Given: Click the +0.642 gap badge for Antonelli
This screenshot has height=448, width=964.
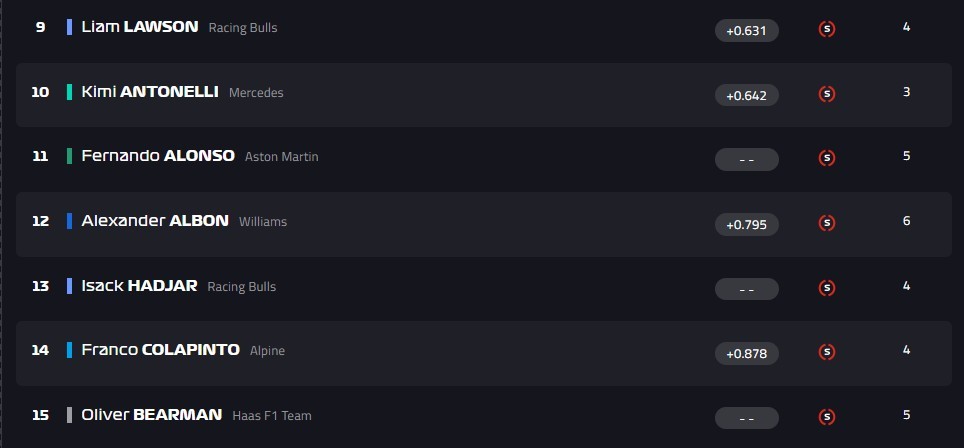Looking at the screenshot, I should click(x=746, y=95).
